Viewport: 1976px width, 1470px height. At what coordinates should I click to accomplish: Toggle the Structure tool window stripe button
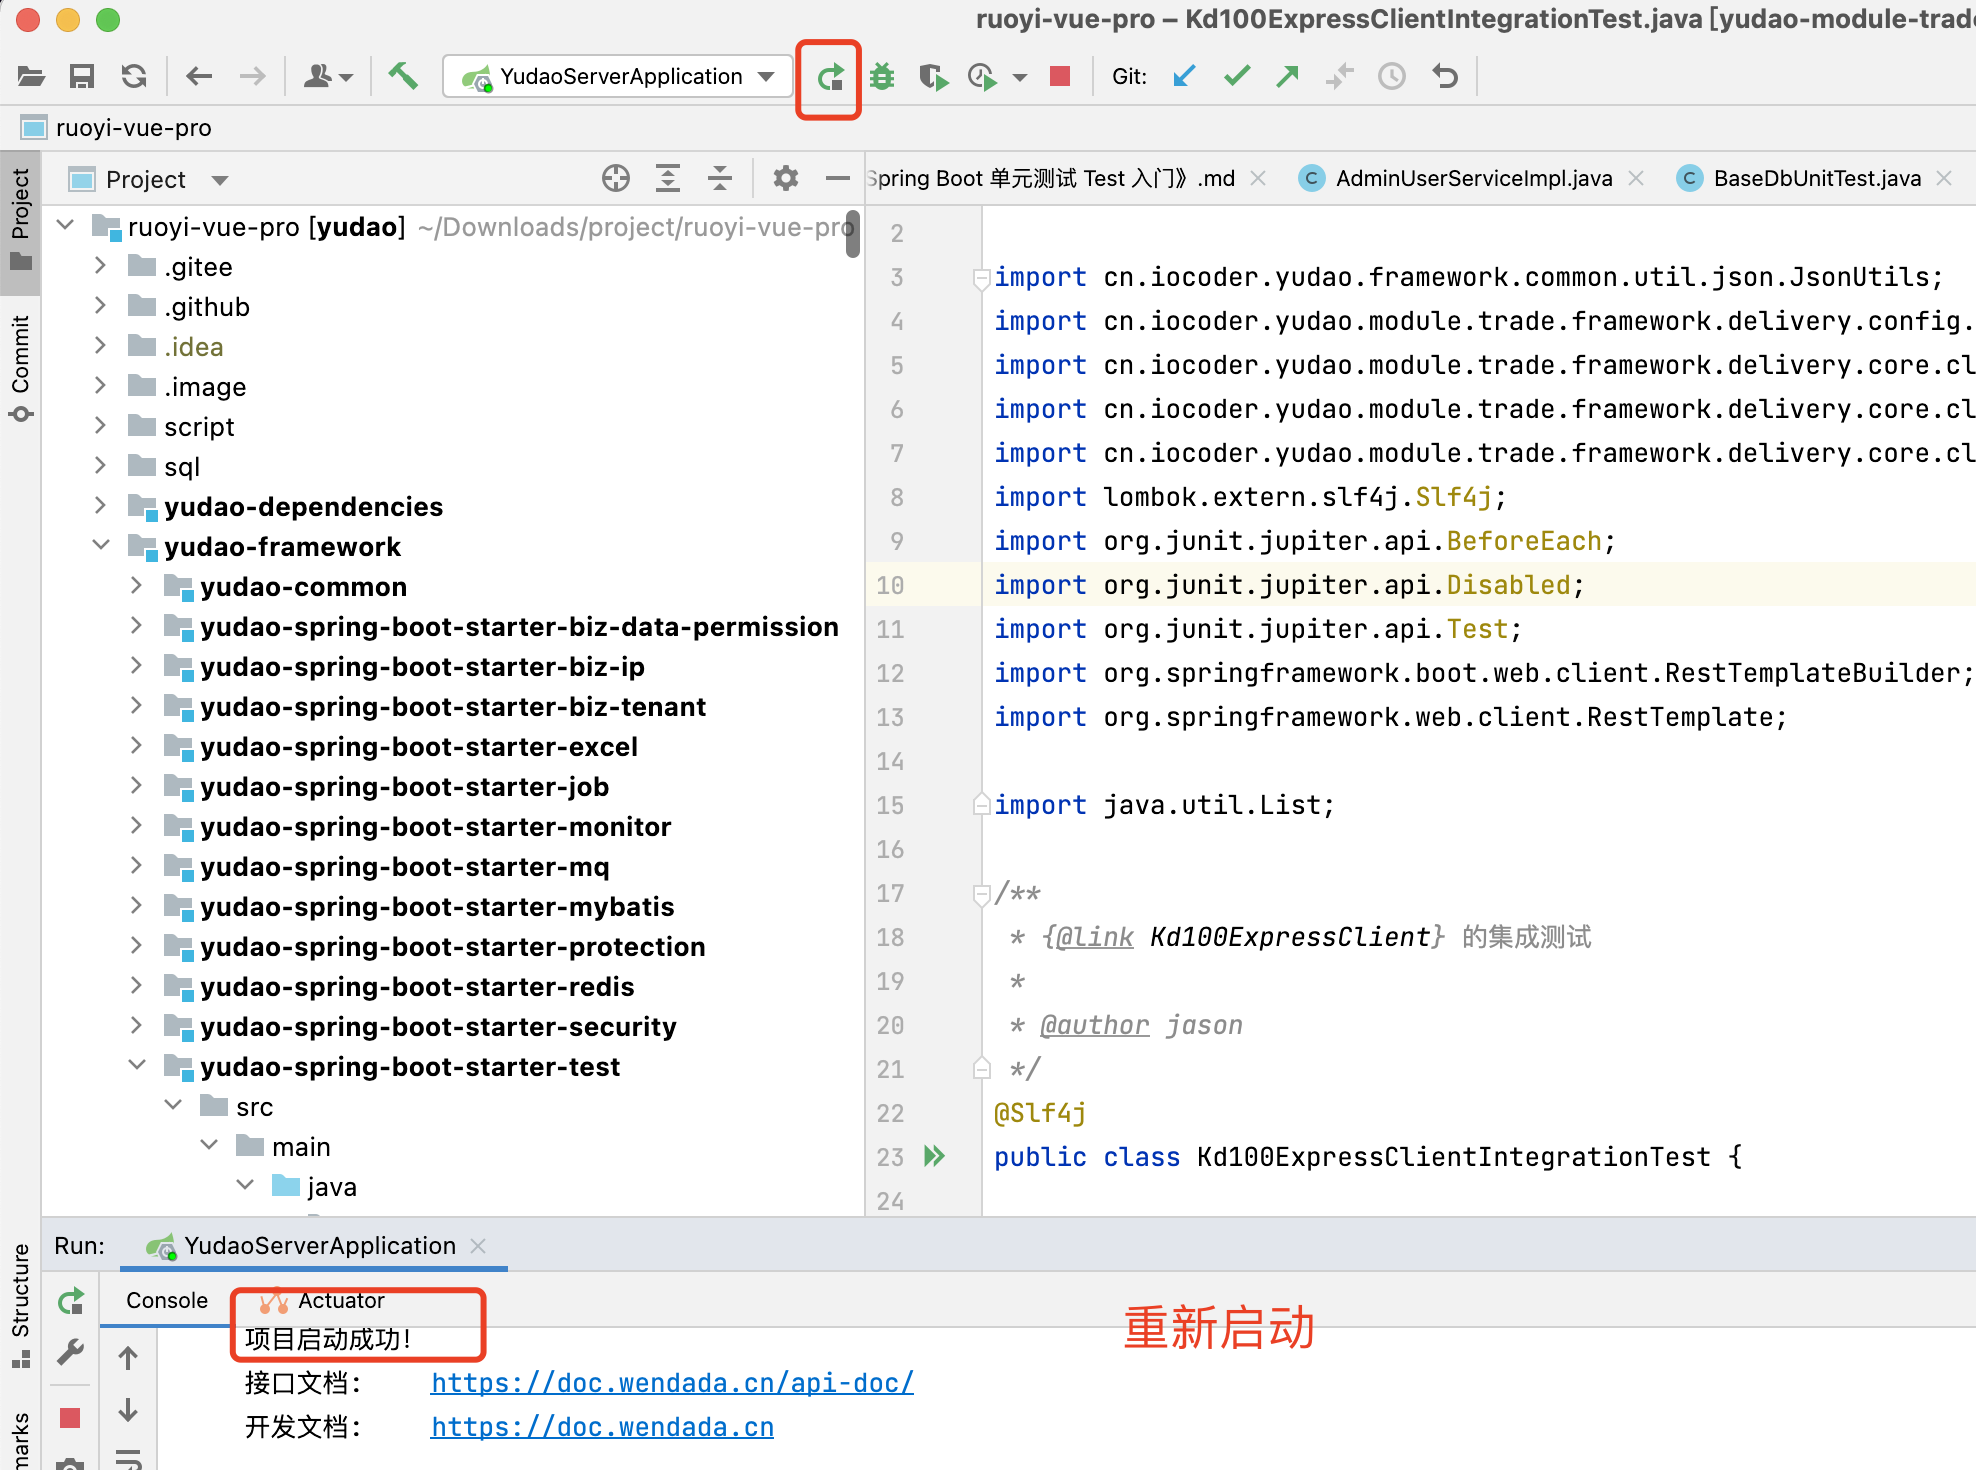[x=20, y=1305]
